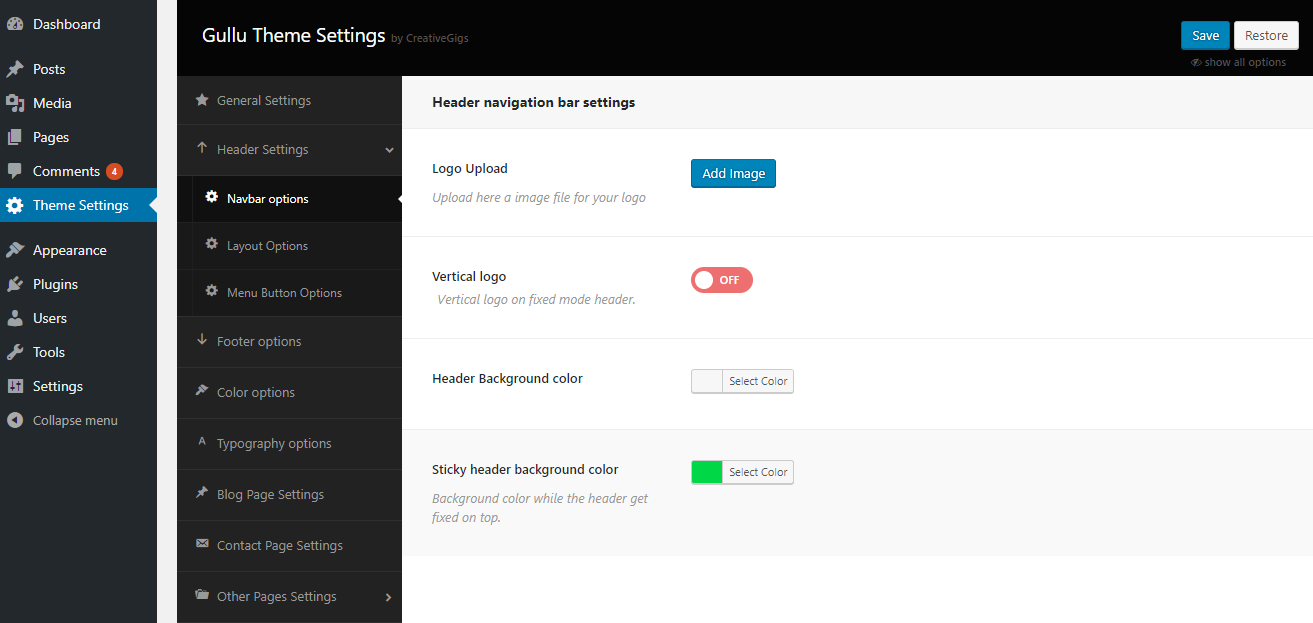The image size is (1313, 623).
Task: Toggle the Vertical logo switch
Action: [x=721, y=280]
